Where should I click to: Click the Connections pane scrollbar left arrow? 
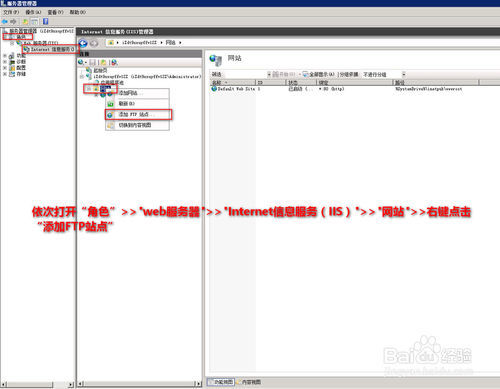80,384
